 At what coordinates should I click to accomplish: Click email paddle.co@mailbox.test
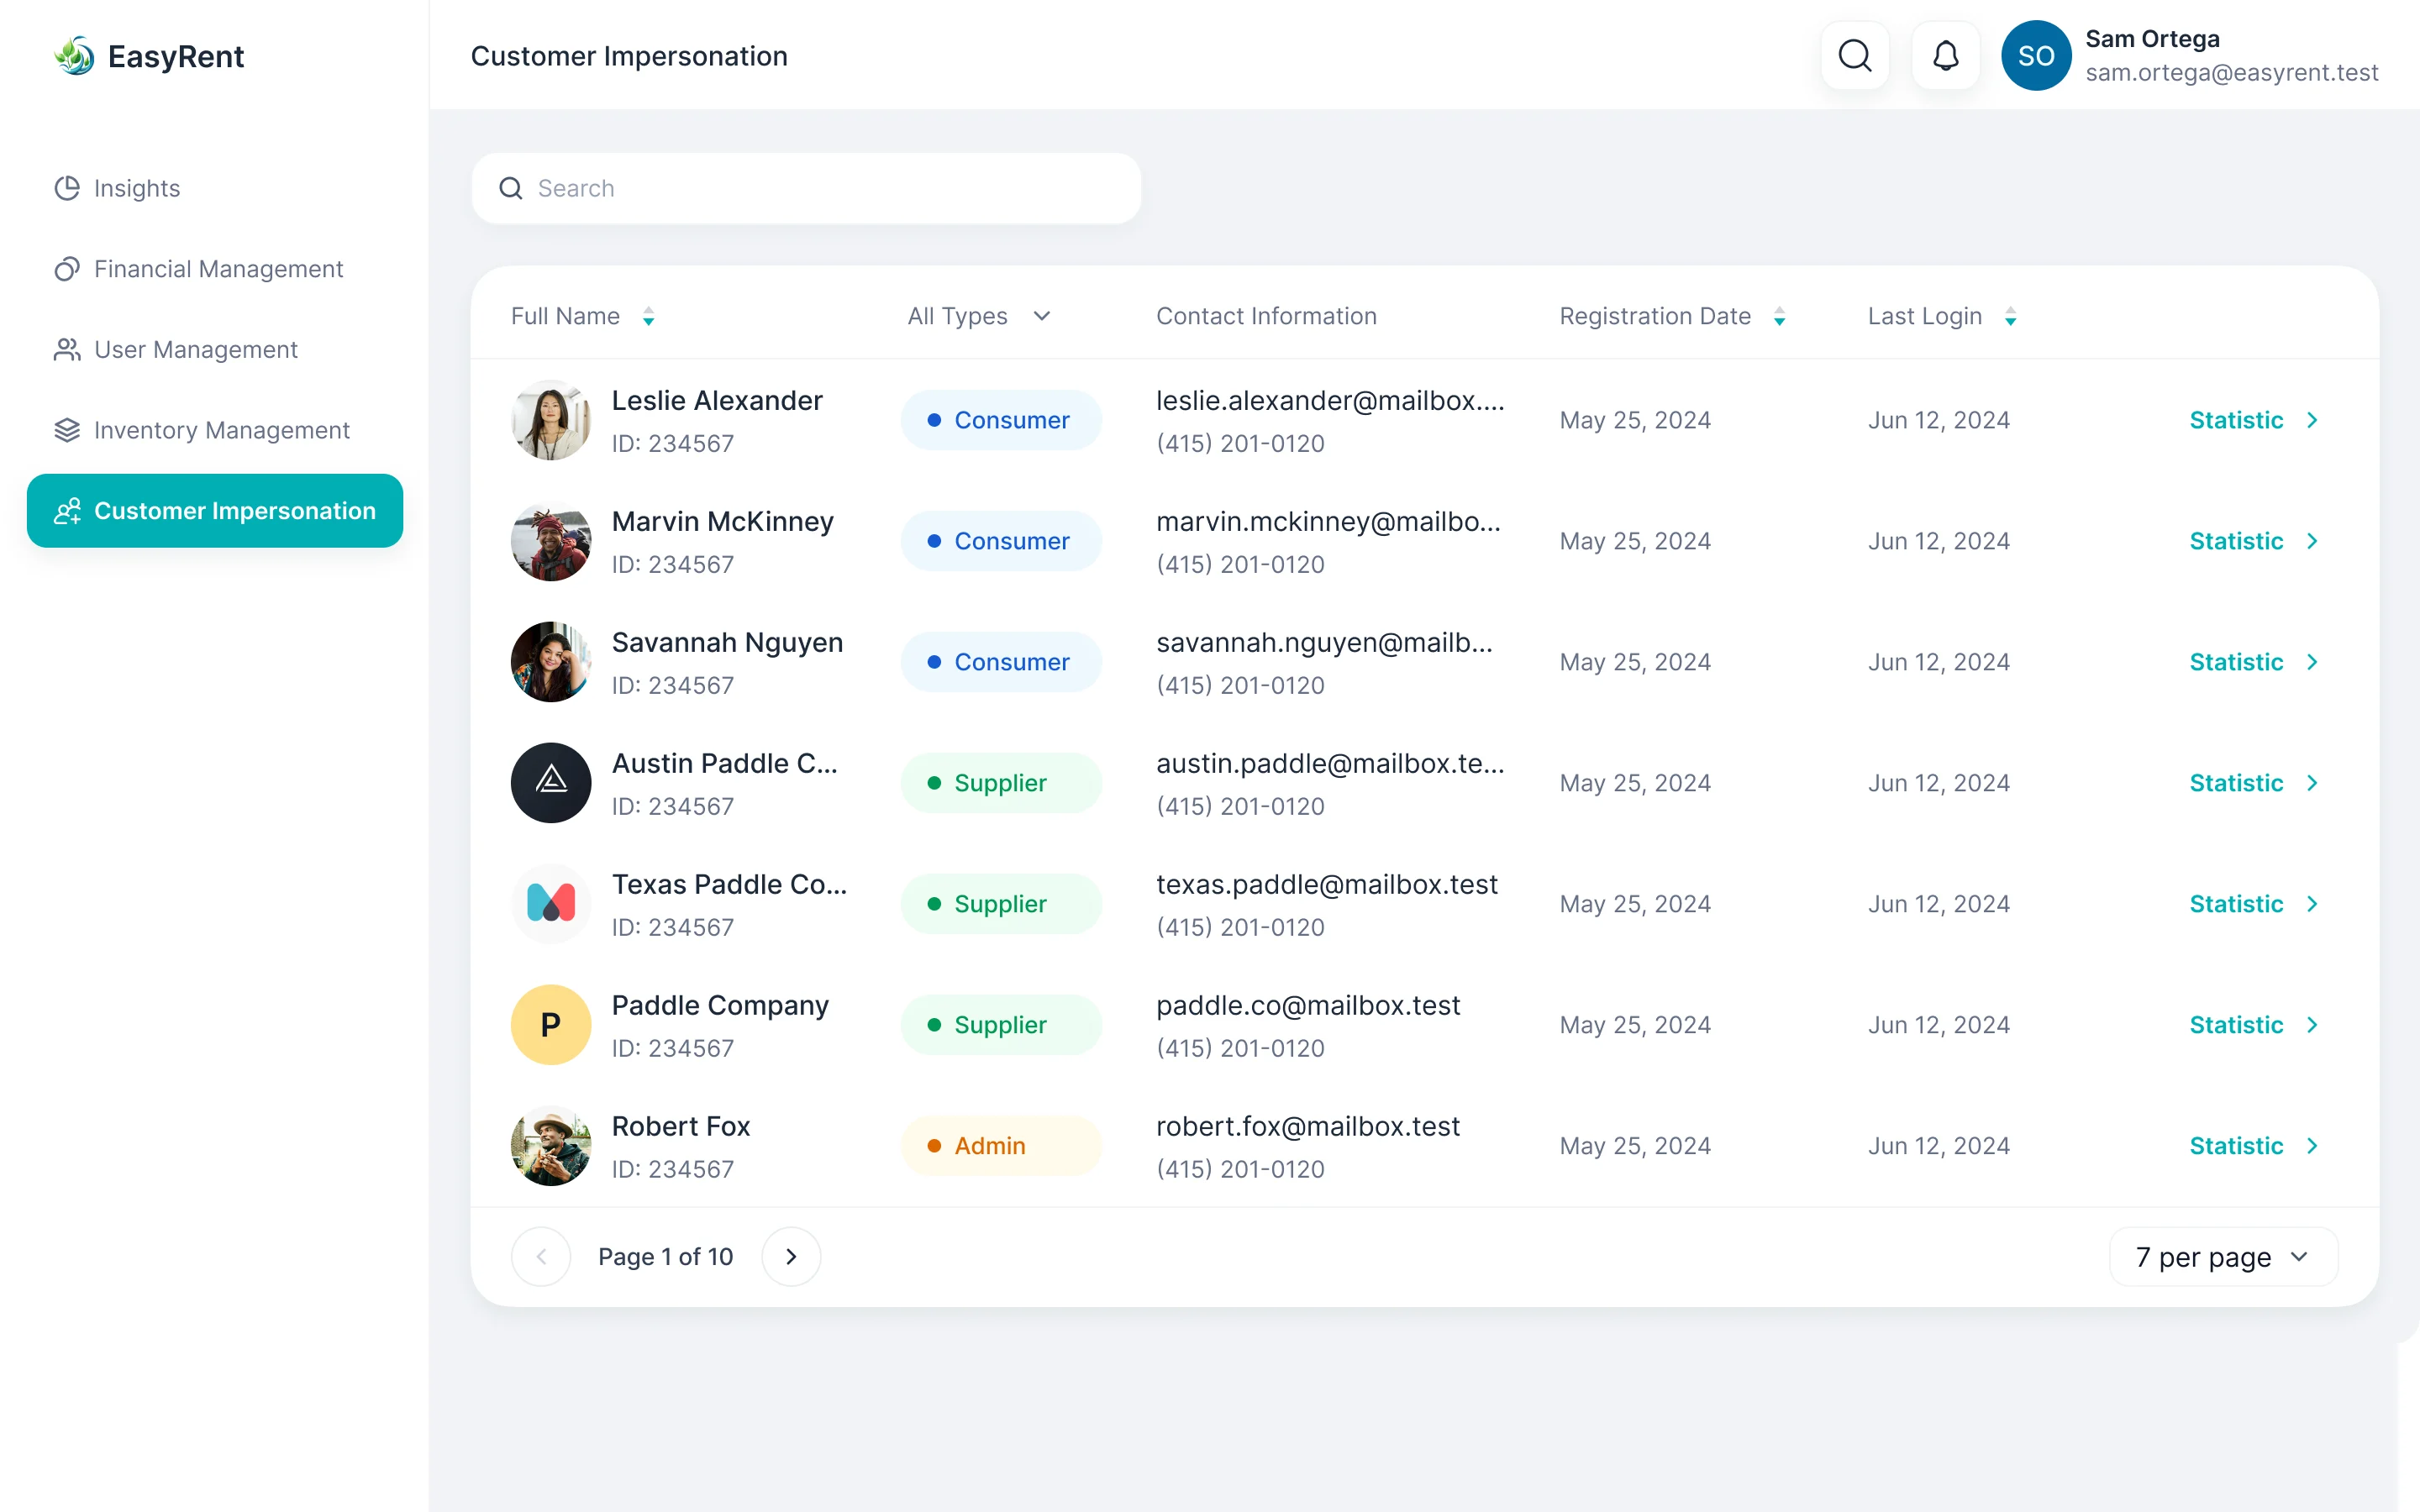[x=1308, y=1005]
